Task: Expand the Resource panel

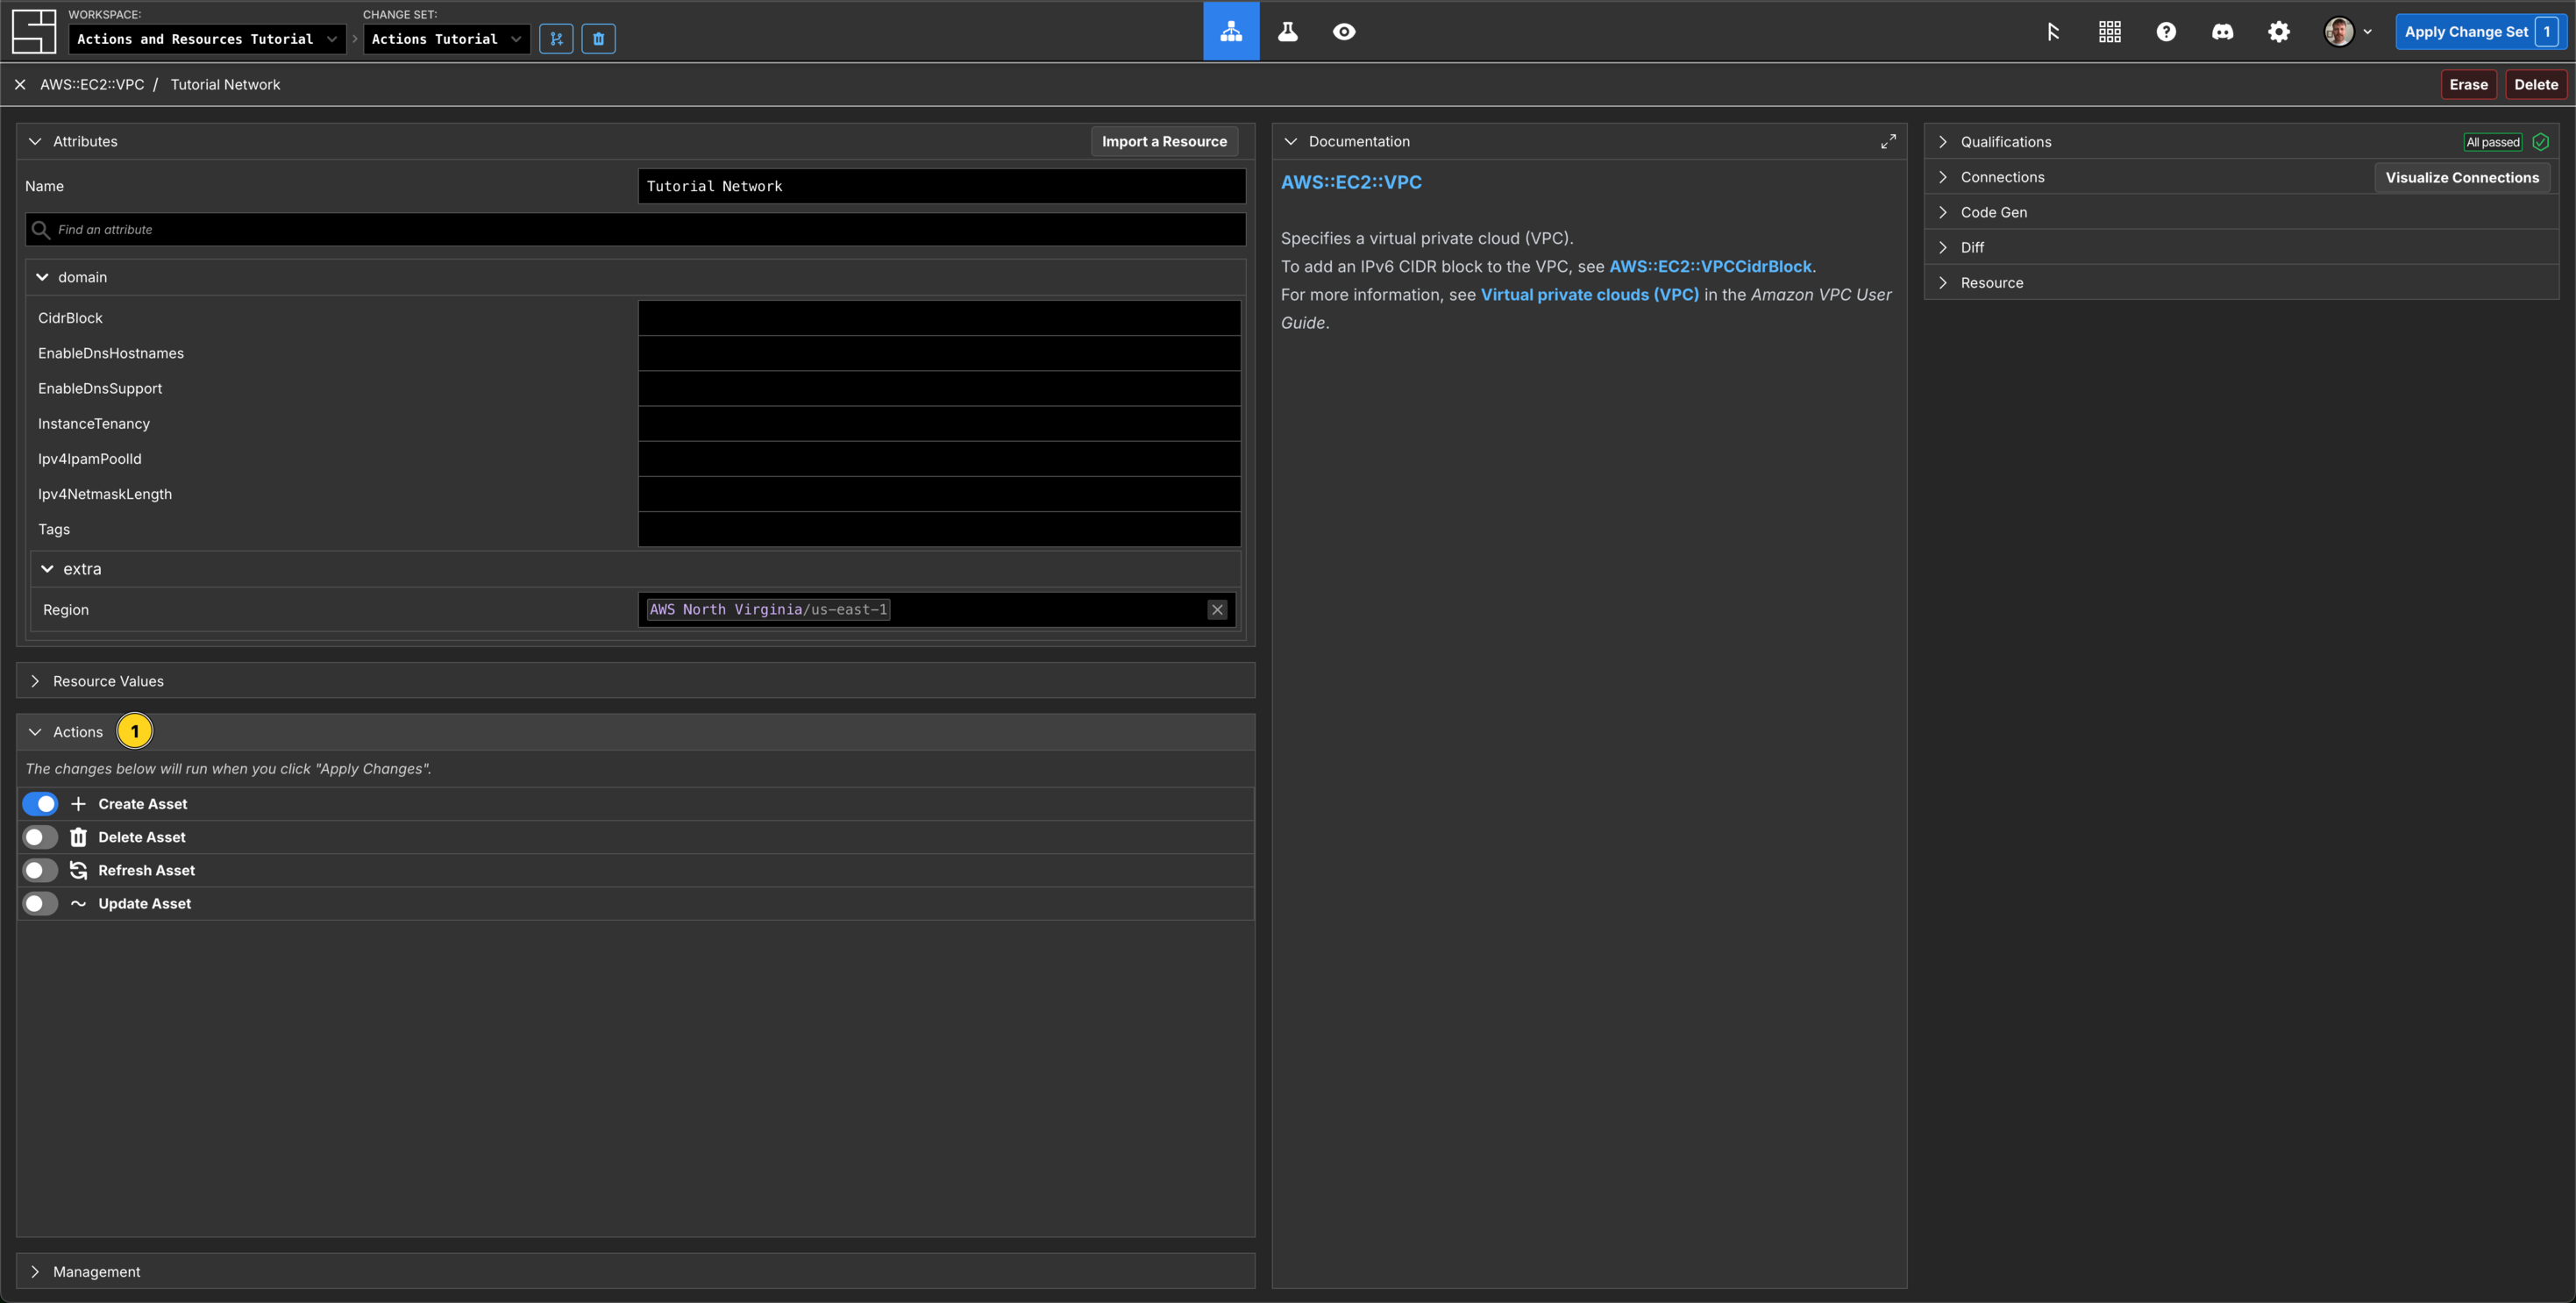Action: click(x=1943, y=283)
